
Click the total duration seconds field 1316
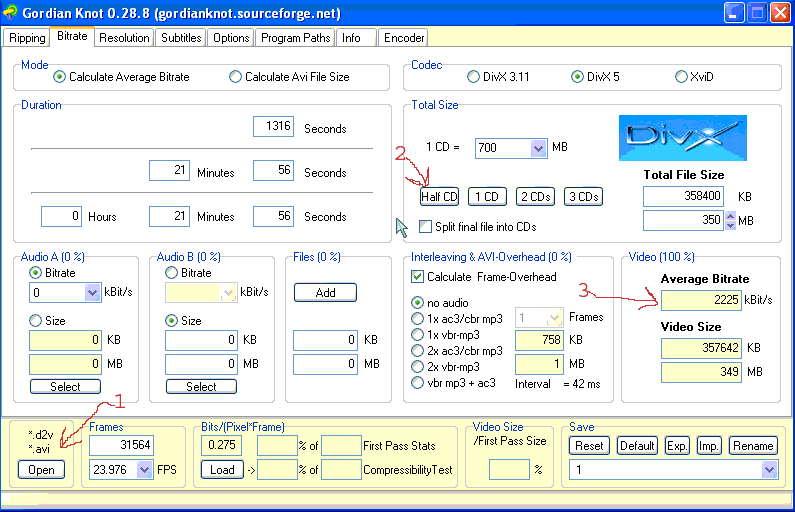click(273, 126)
